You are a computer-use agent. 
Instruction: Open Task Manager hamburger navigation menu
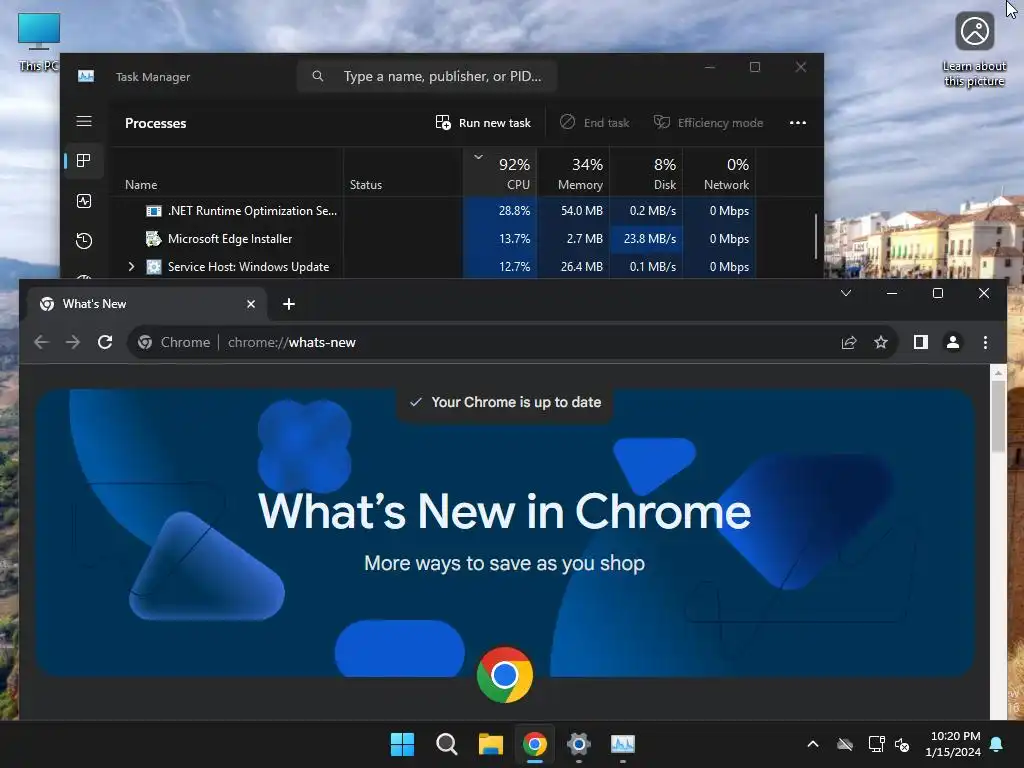pos(84,121)
